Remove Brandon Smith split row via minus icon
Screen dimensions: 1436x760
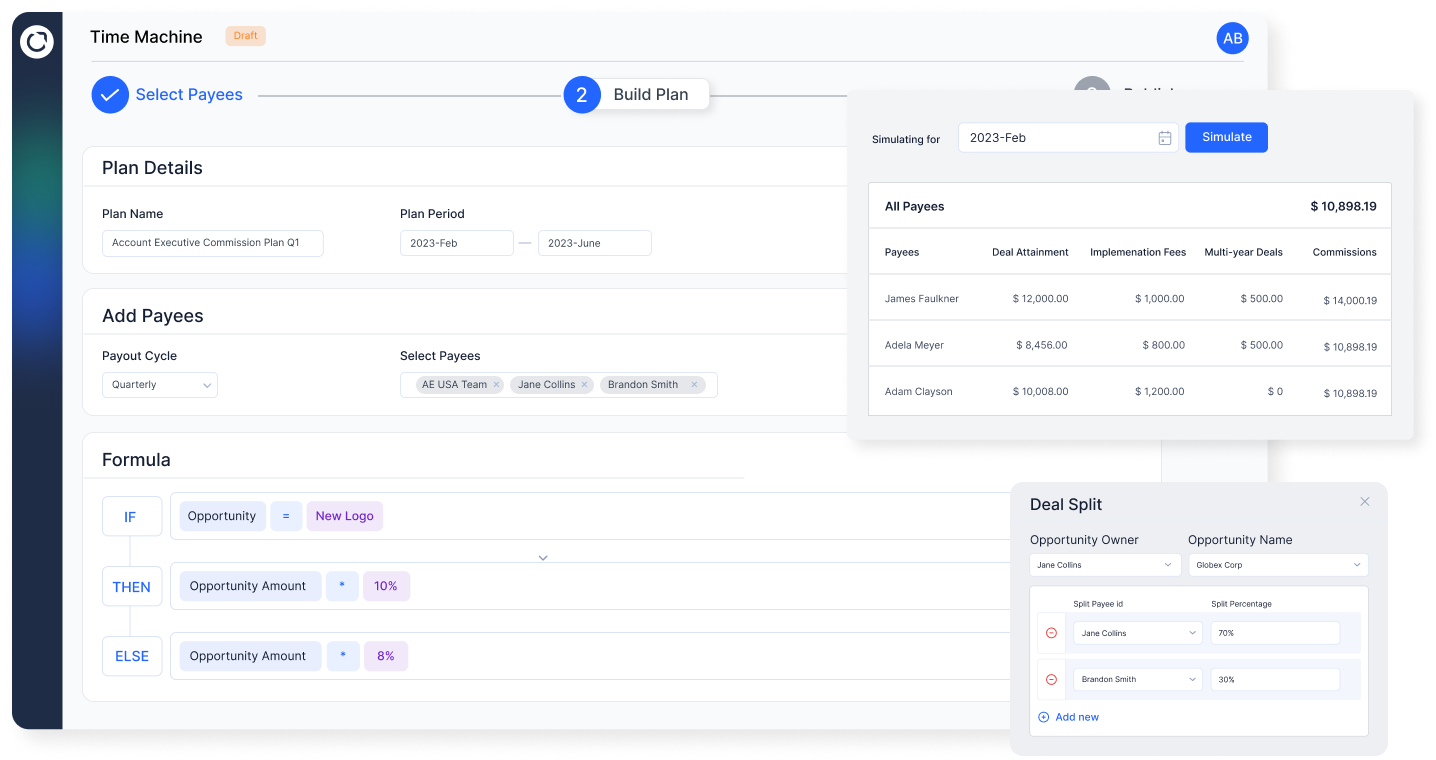click(x=1051, y=679)
